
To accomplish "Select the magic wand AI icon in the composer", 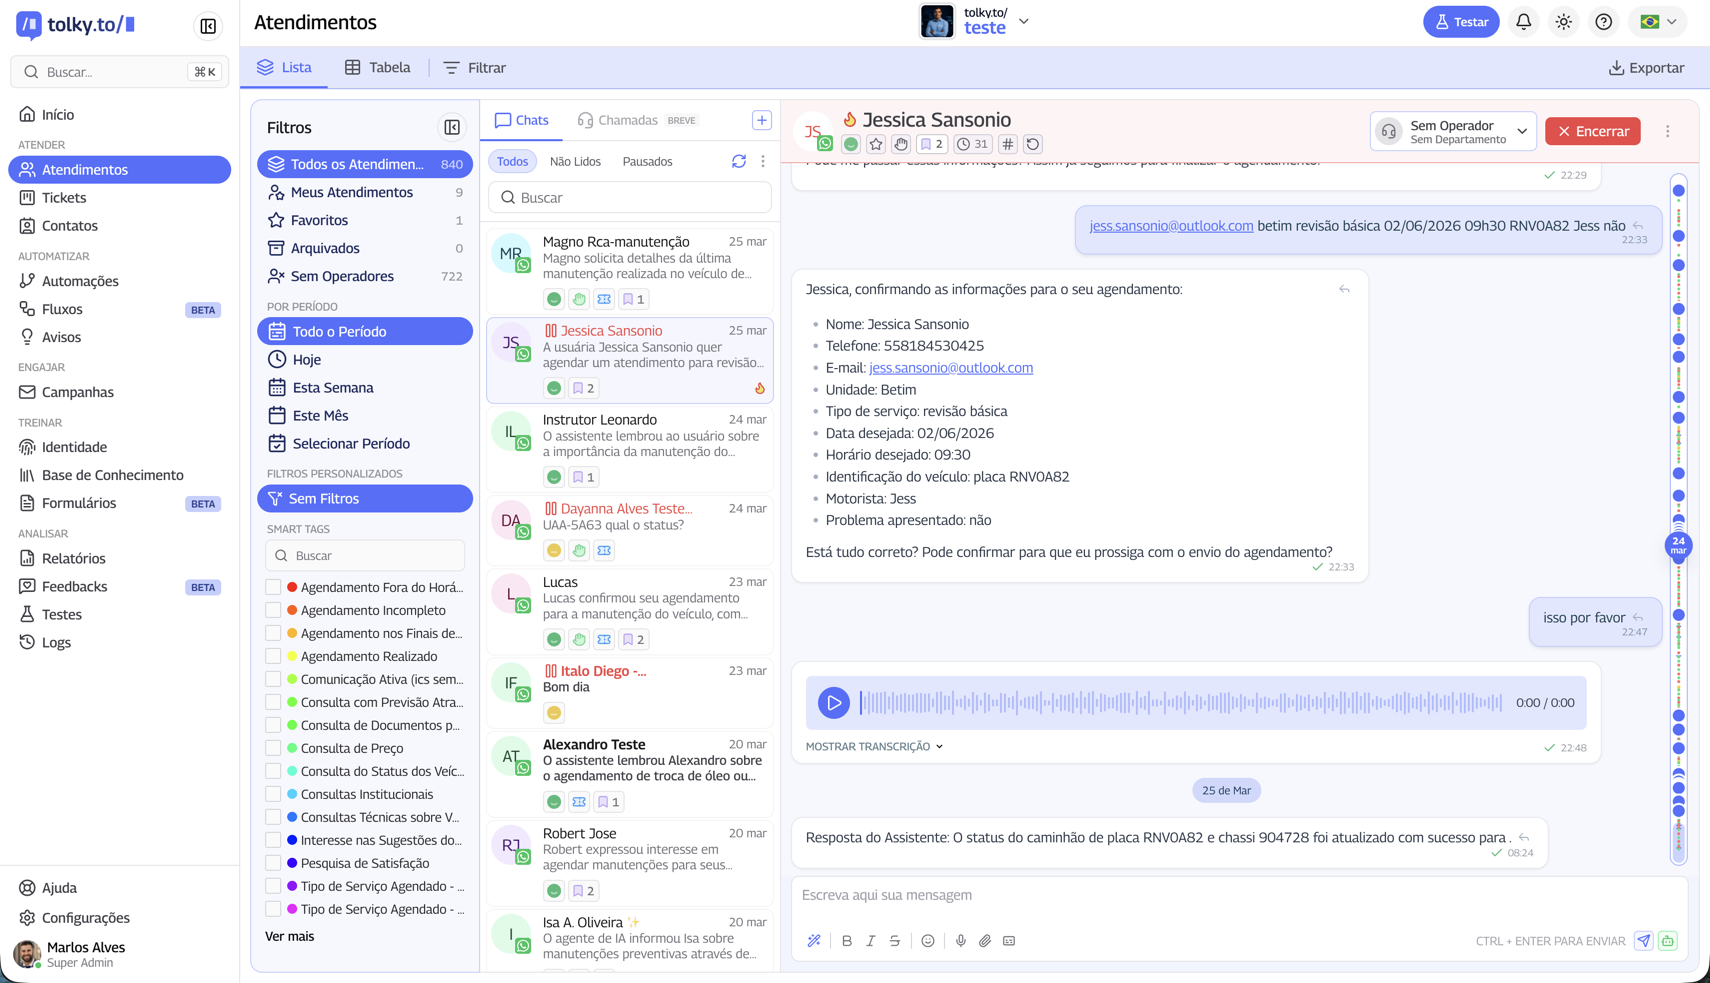I will [x=814, y=941].
